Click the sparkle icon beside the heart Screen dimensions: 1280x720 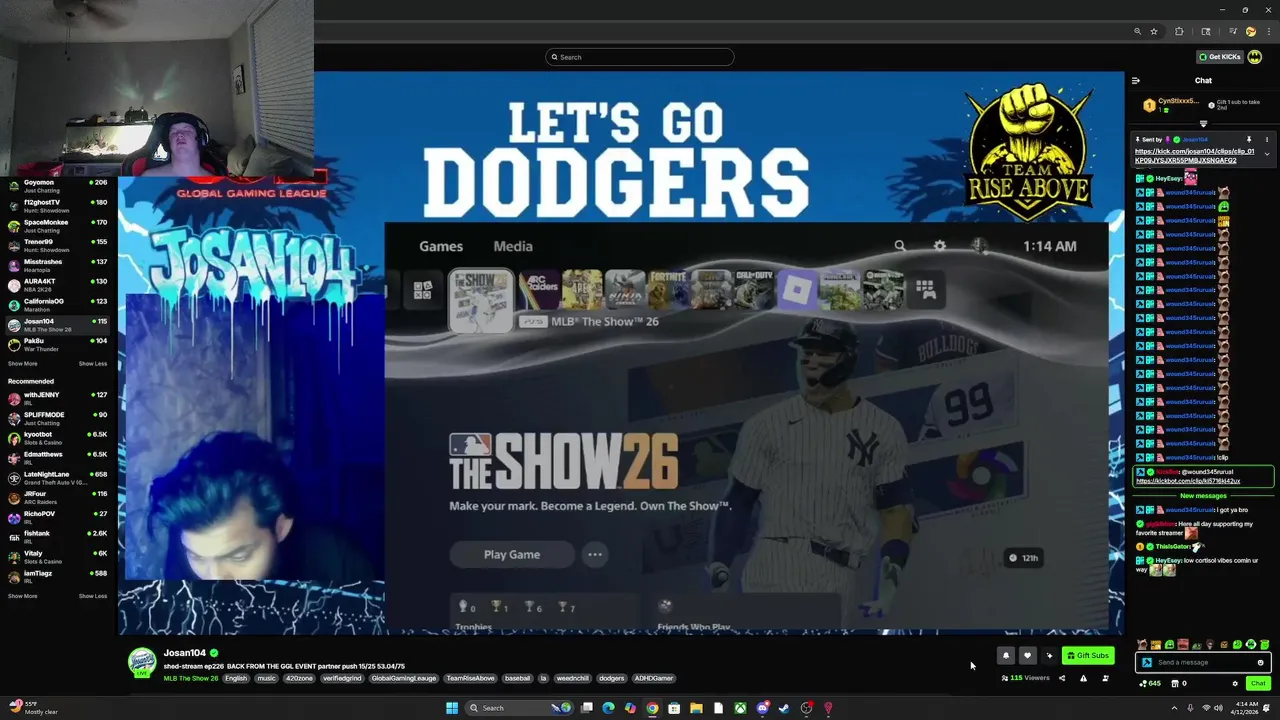[1049, 656]
